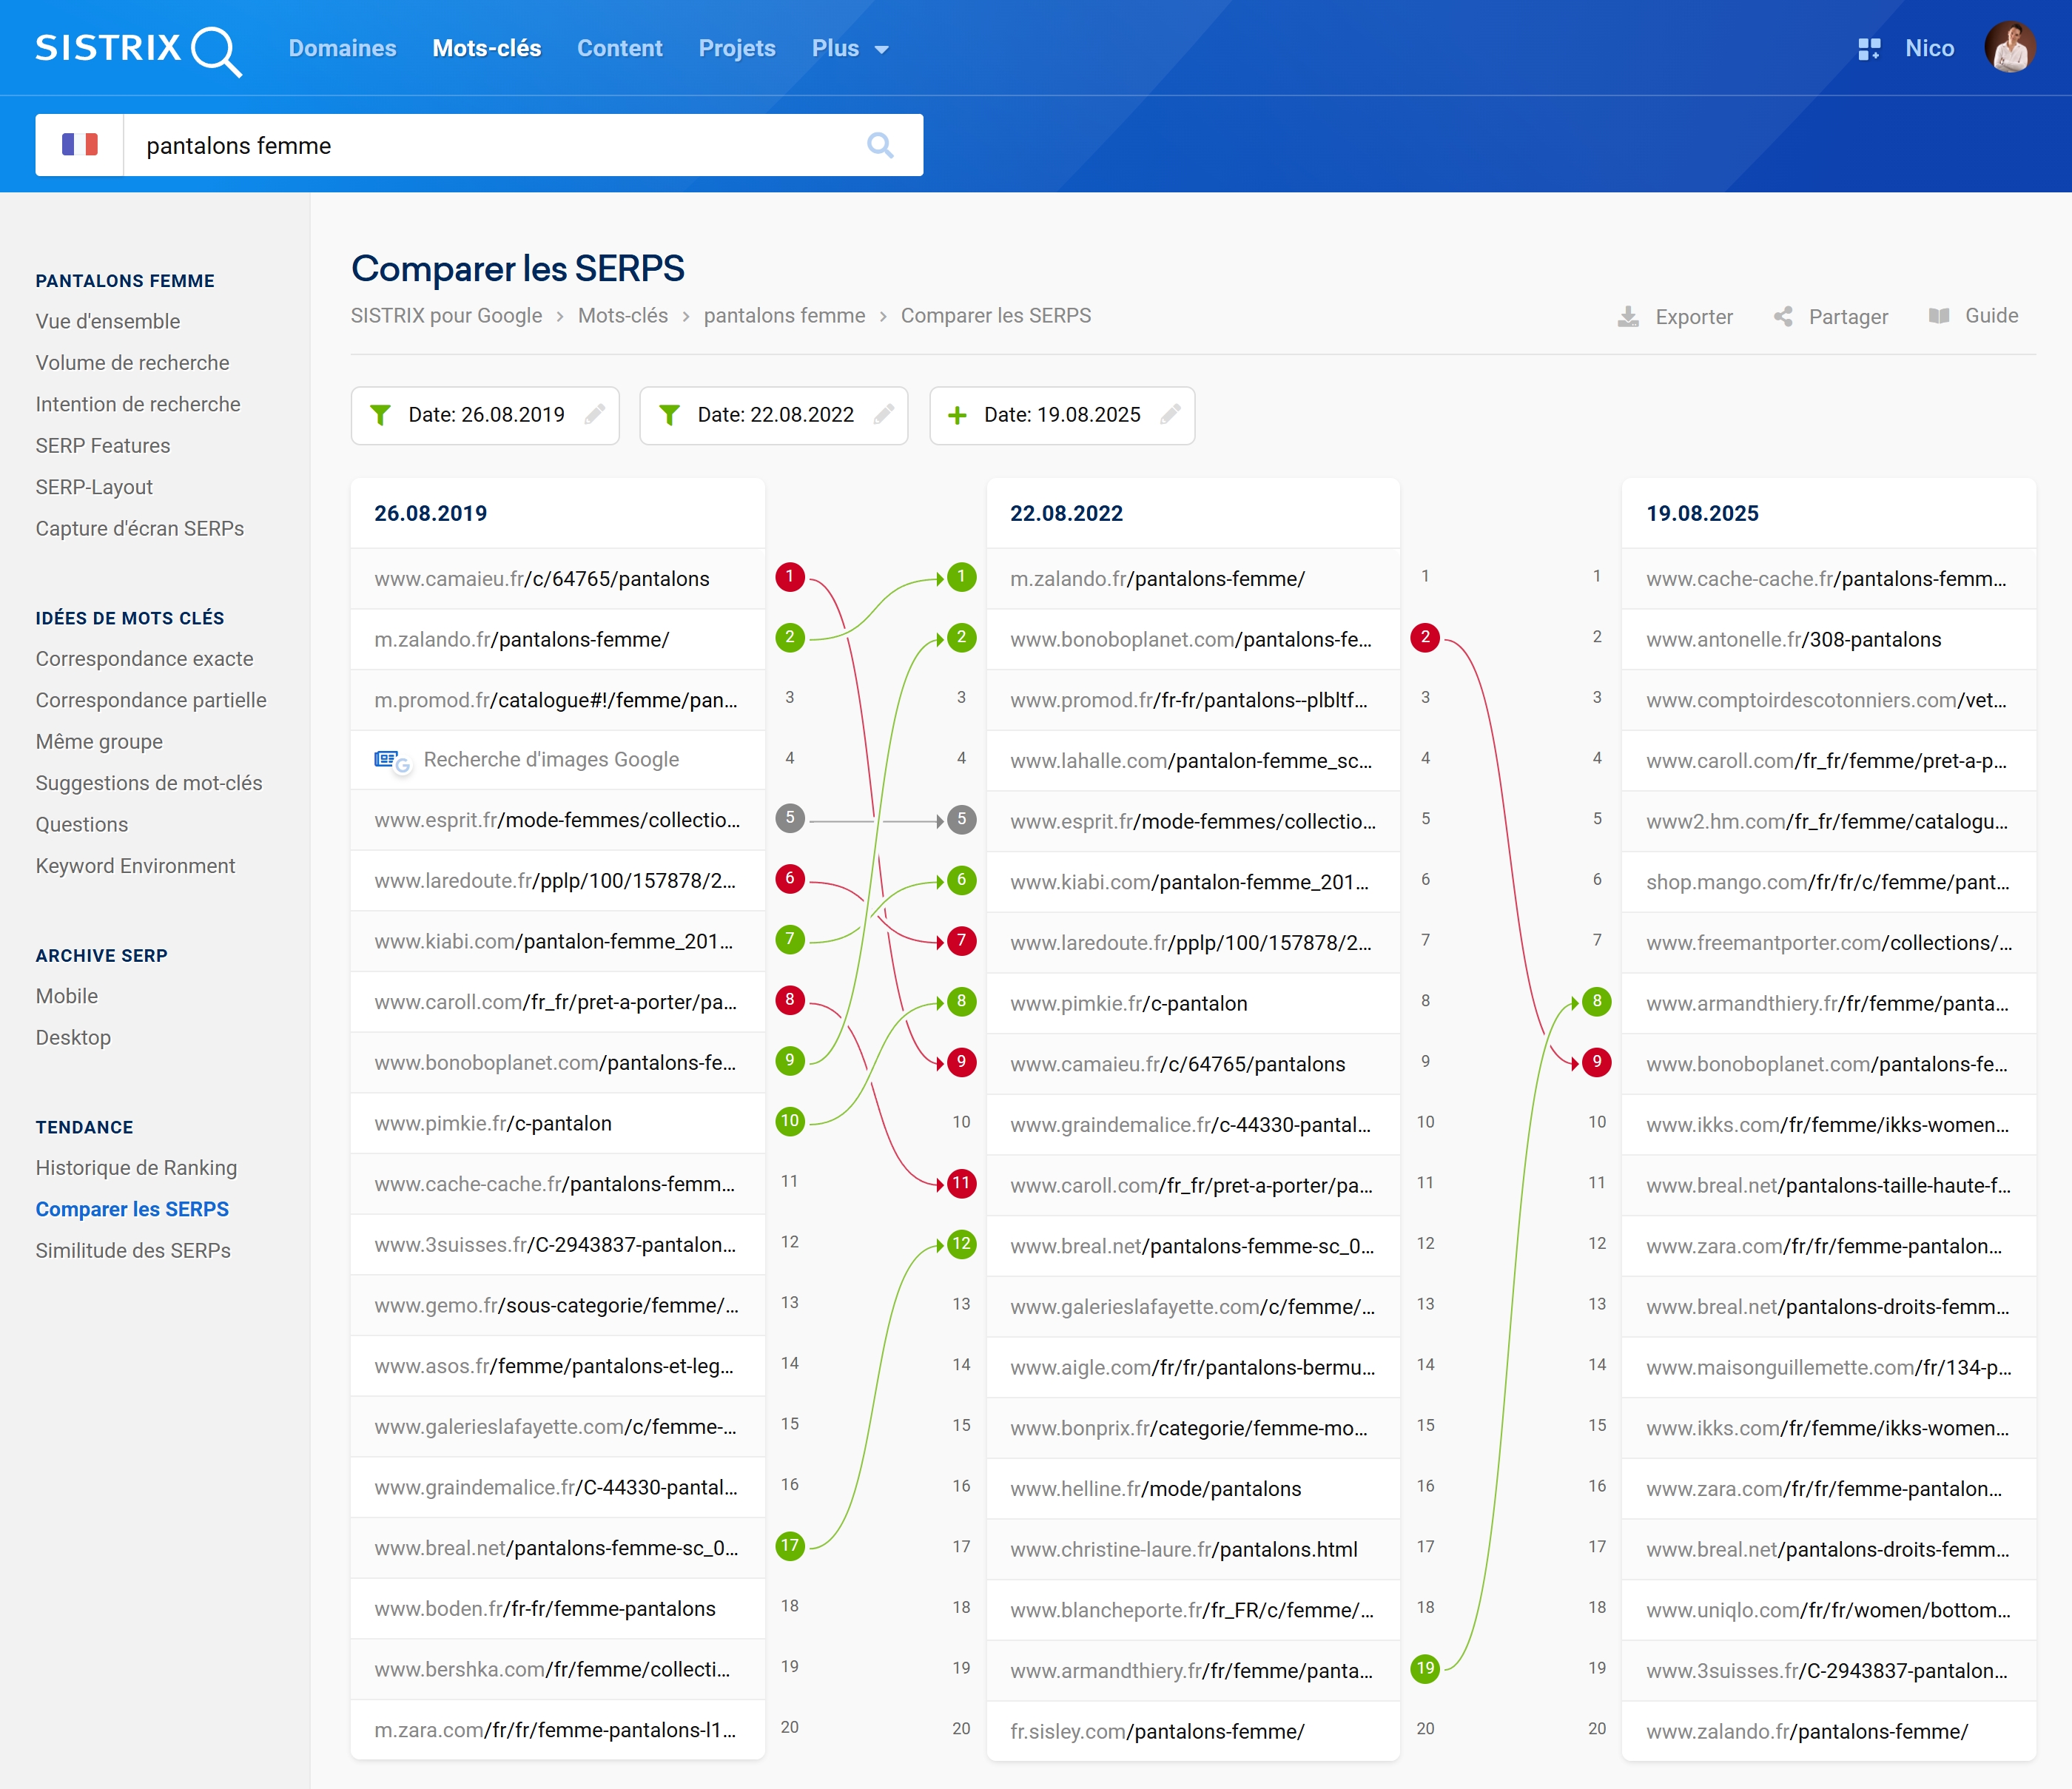Open Nico's profile avatar

pos(2010,48)
